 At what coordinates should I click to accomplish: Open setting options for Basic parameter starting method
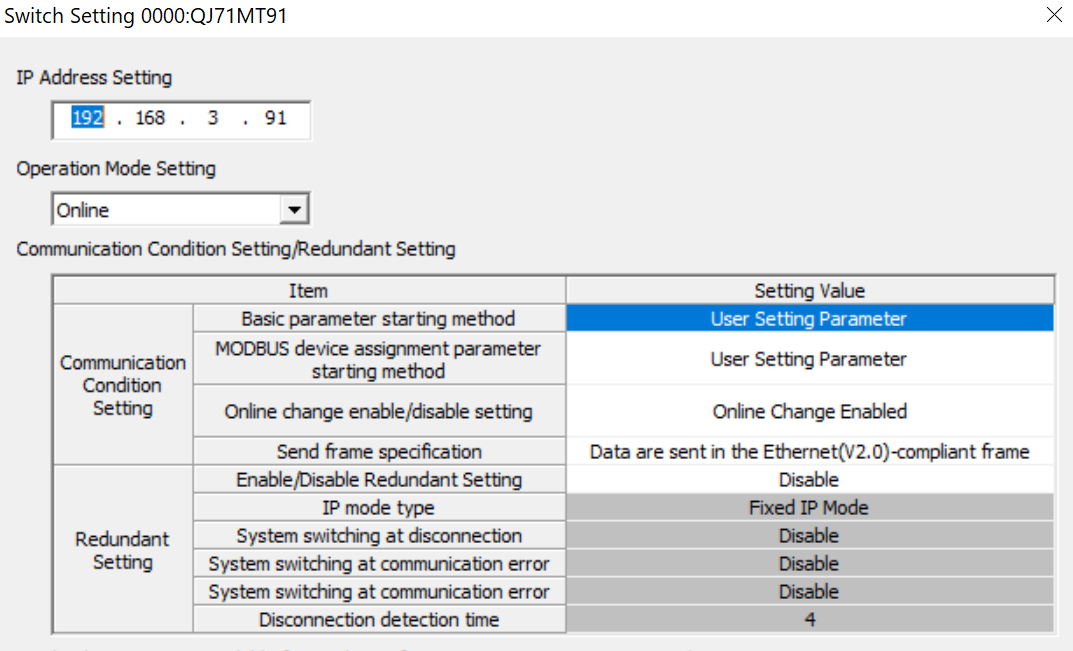click(x=809, y=318)
